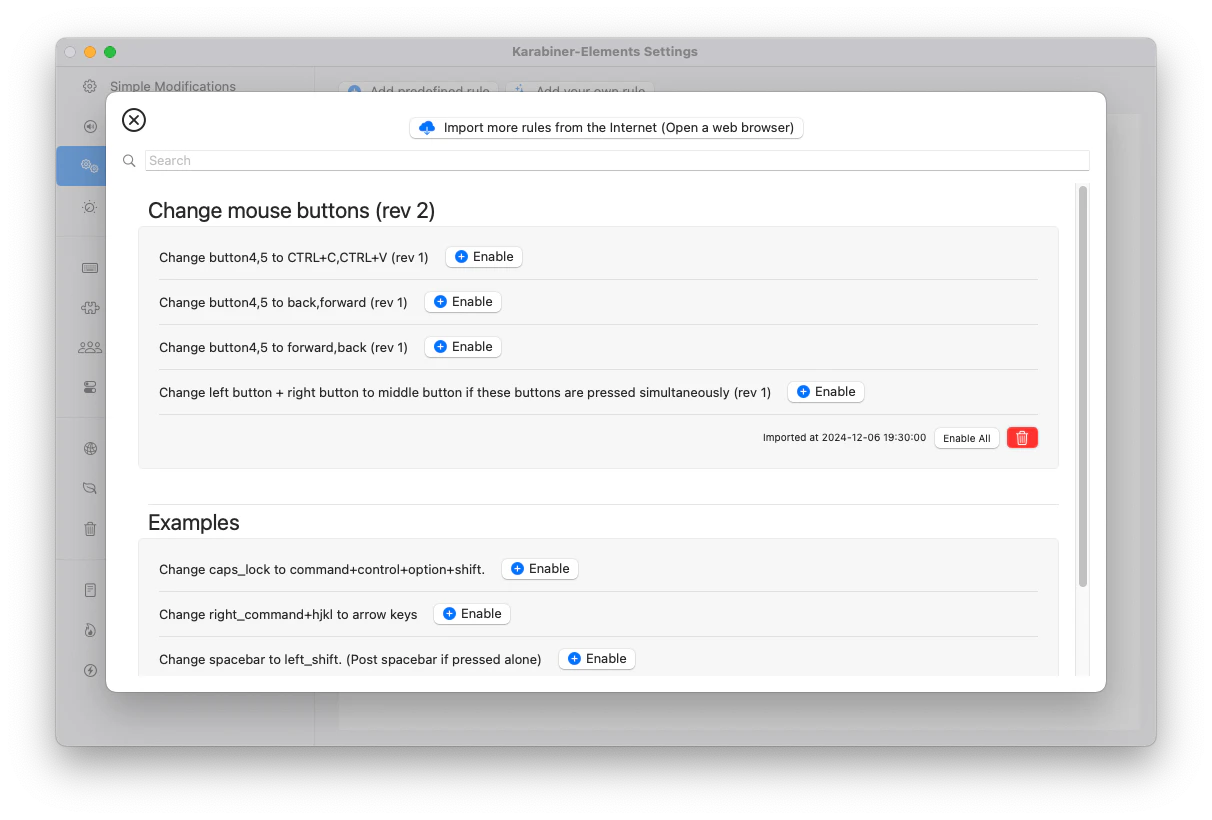Click plus icon for caps_lock rule
Screen dimensions: 1212x820
click(x=517, y=569)
